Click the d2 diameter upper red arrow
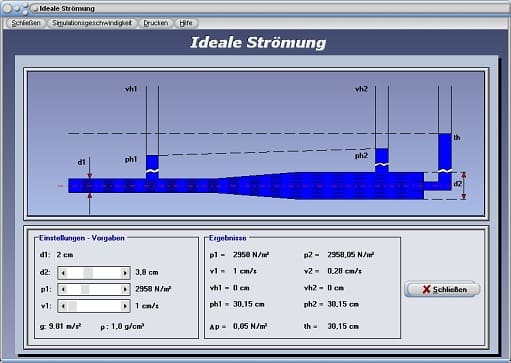Screen dimensions: 511x363 [463, 175]
